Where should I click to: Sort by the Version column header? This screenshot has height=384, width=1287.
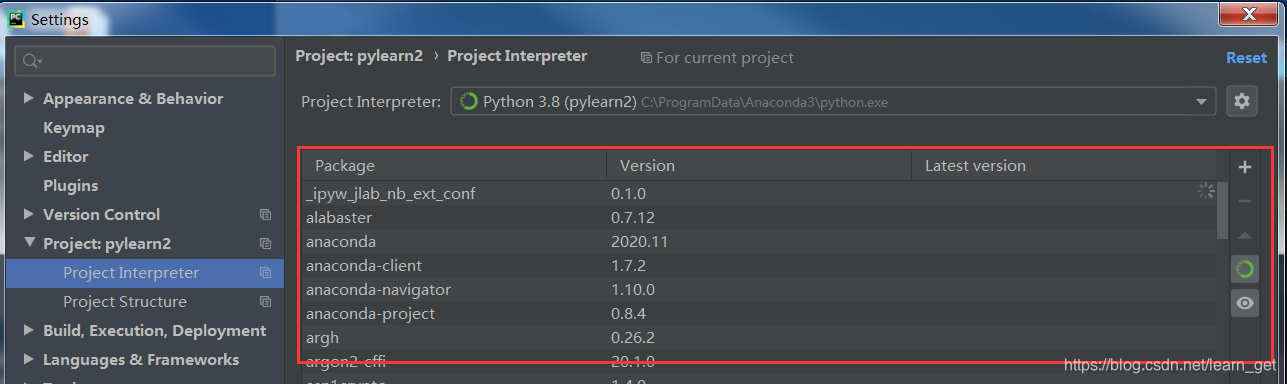point(759,166)
